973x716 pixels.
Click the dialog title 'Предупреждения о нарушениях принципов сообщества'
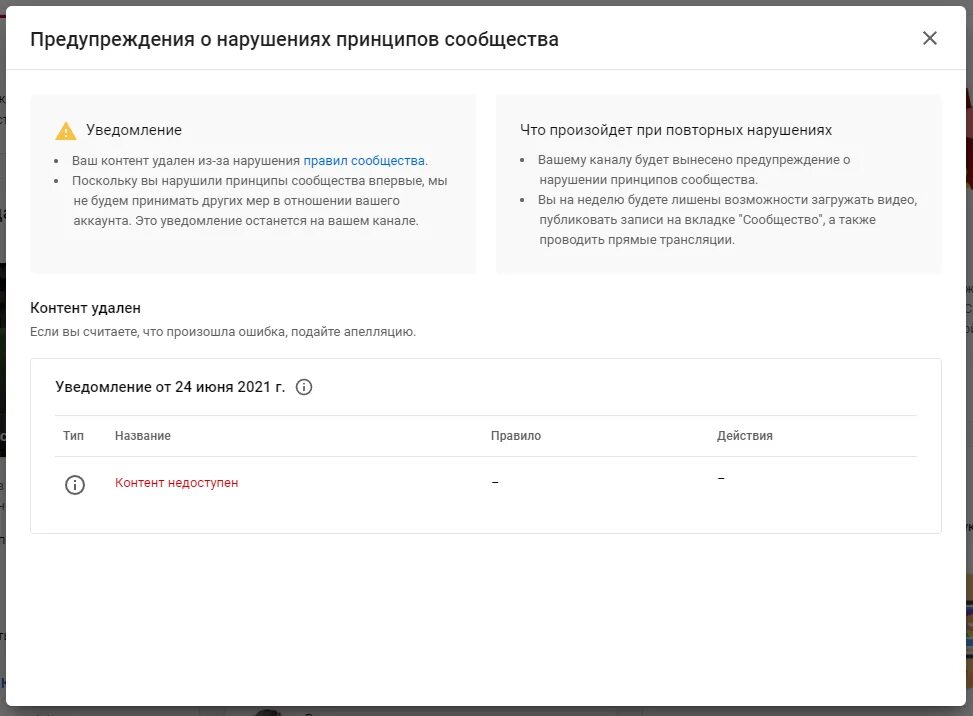(294, 39)
